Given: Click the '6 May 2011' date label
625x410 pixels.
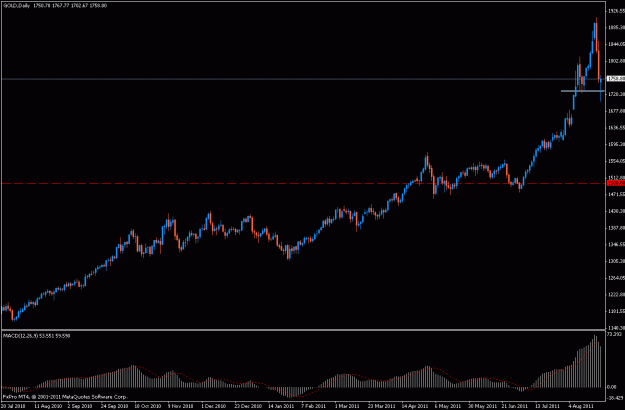Looking at the screenshot, I should (448, 406).
